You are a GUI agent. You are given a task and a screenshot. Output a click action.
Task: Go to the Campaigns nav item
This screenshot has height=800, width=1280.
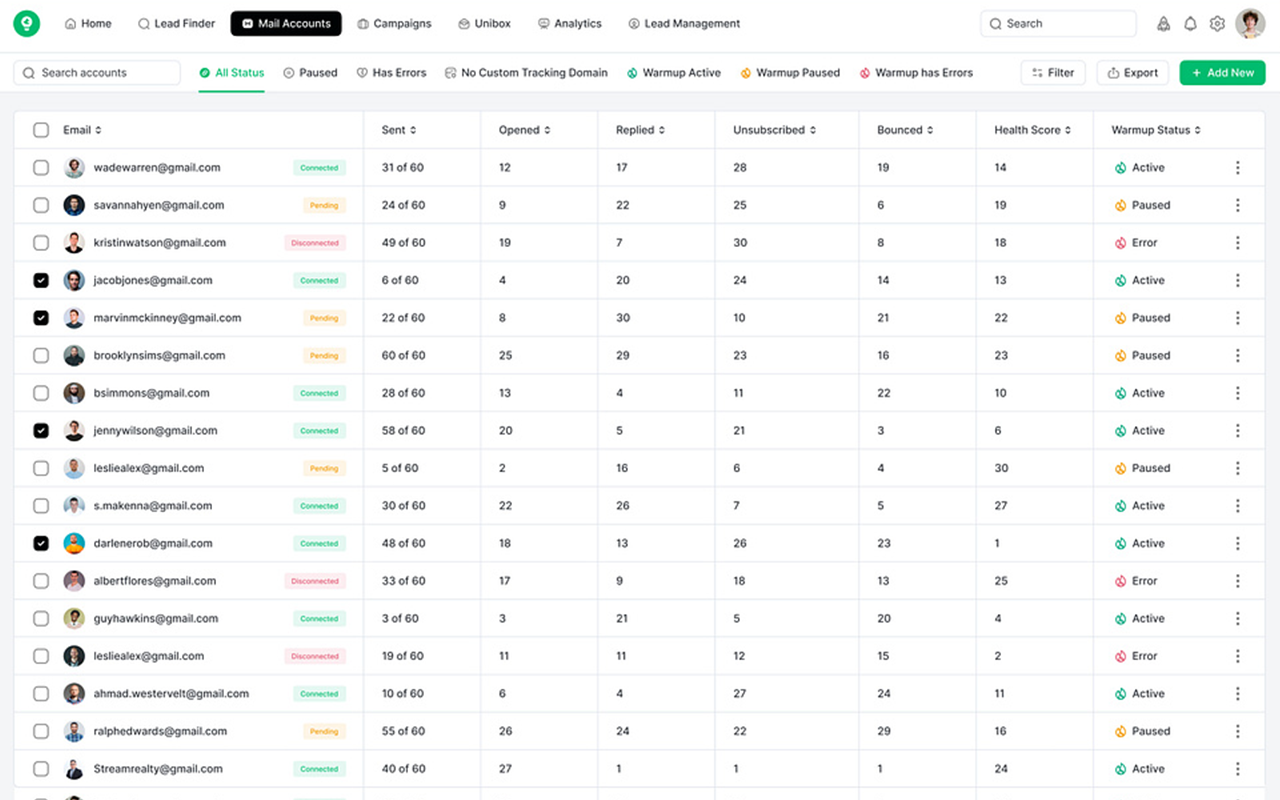pyautogui.click(x=394, y=24)
